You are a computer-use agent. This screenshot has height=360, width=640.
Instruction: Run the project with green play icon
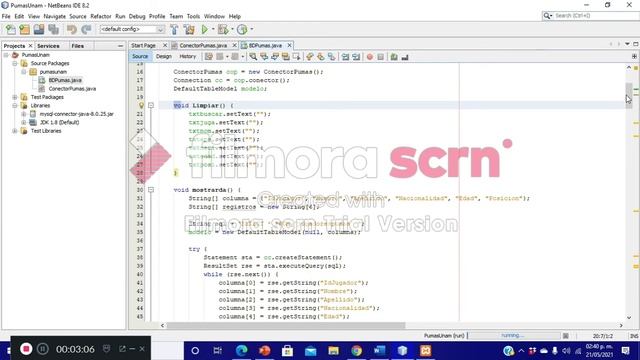click(x=204, y=29)
